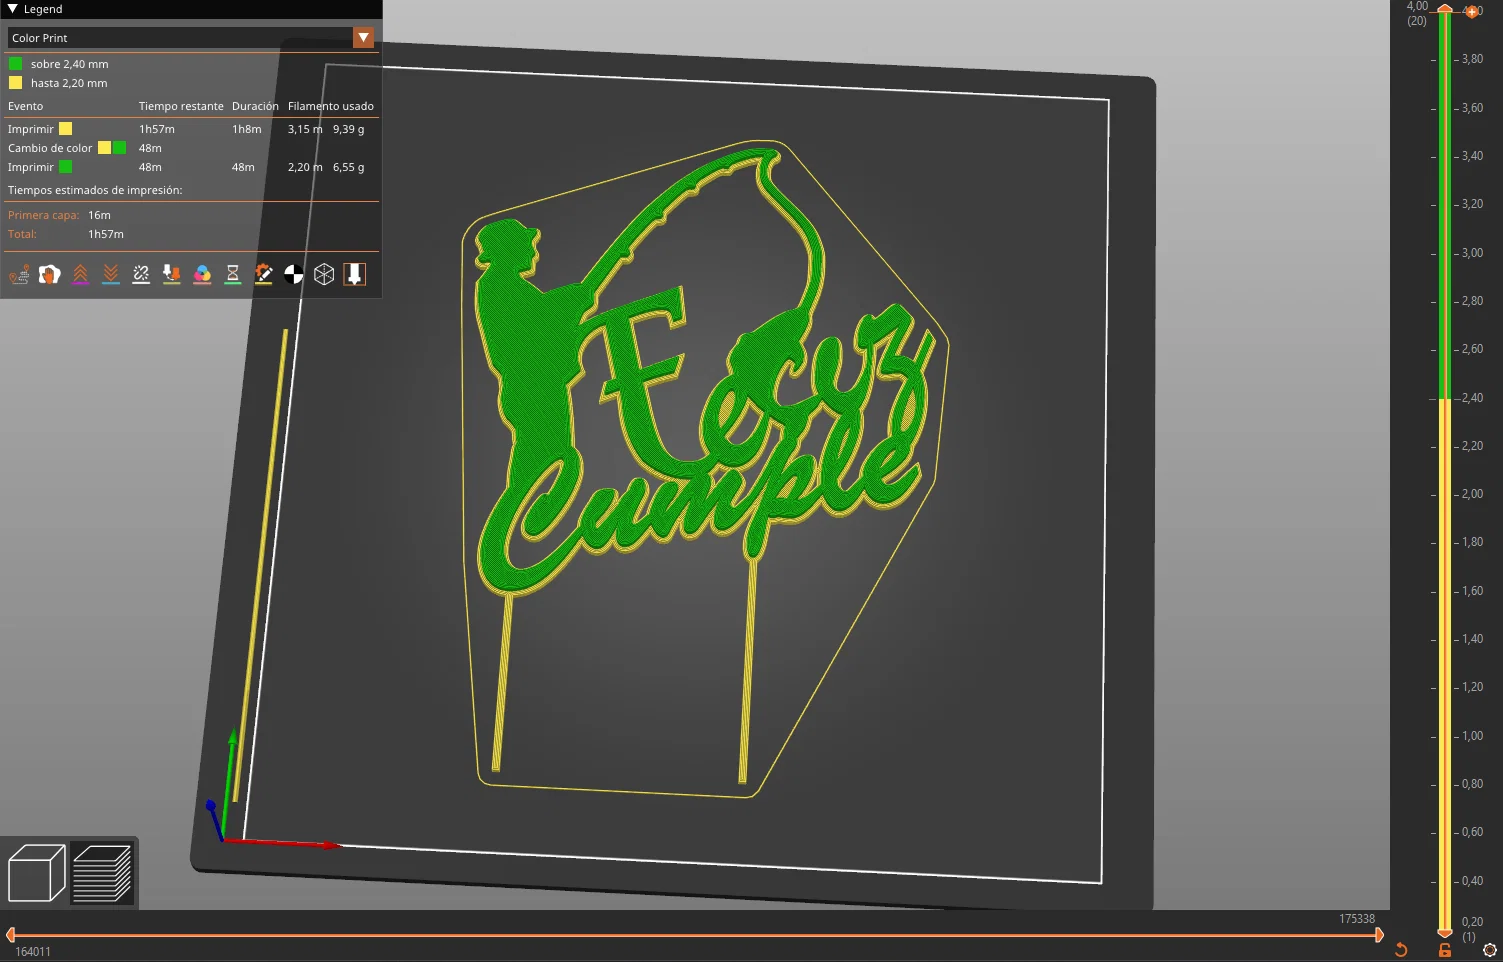The image size is (1503, 962).
Task: Toggle tool marker down-arrow icon
Action: (x=355, y=274)
